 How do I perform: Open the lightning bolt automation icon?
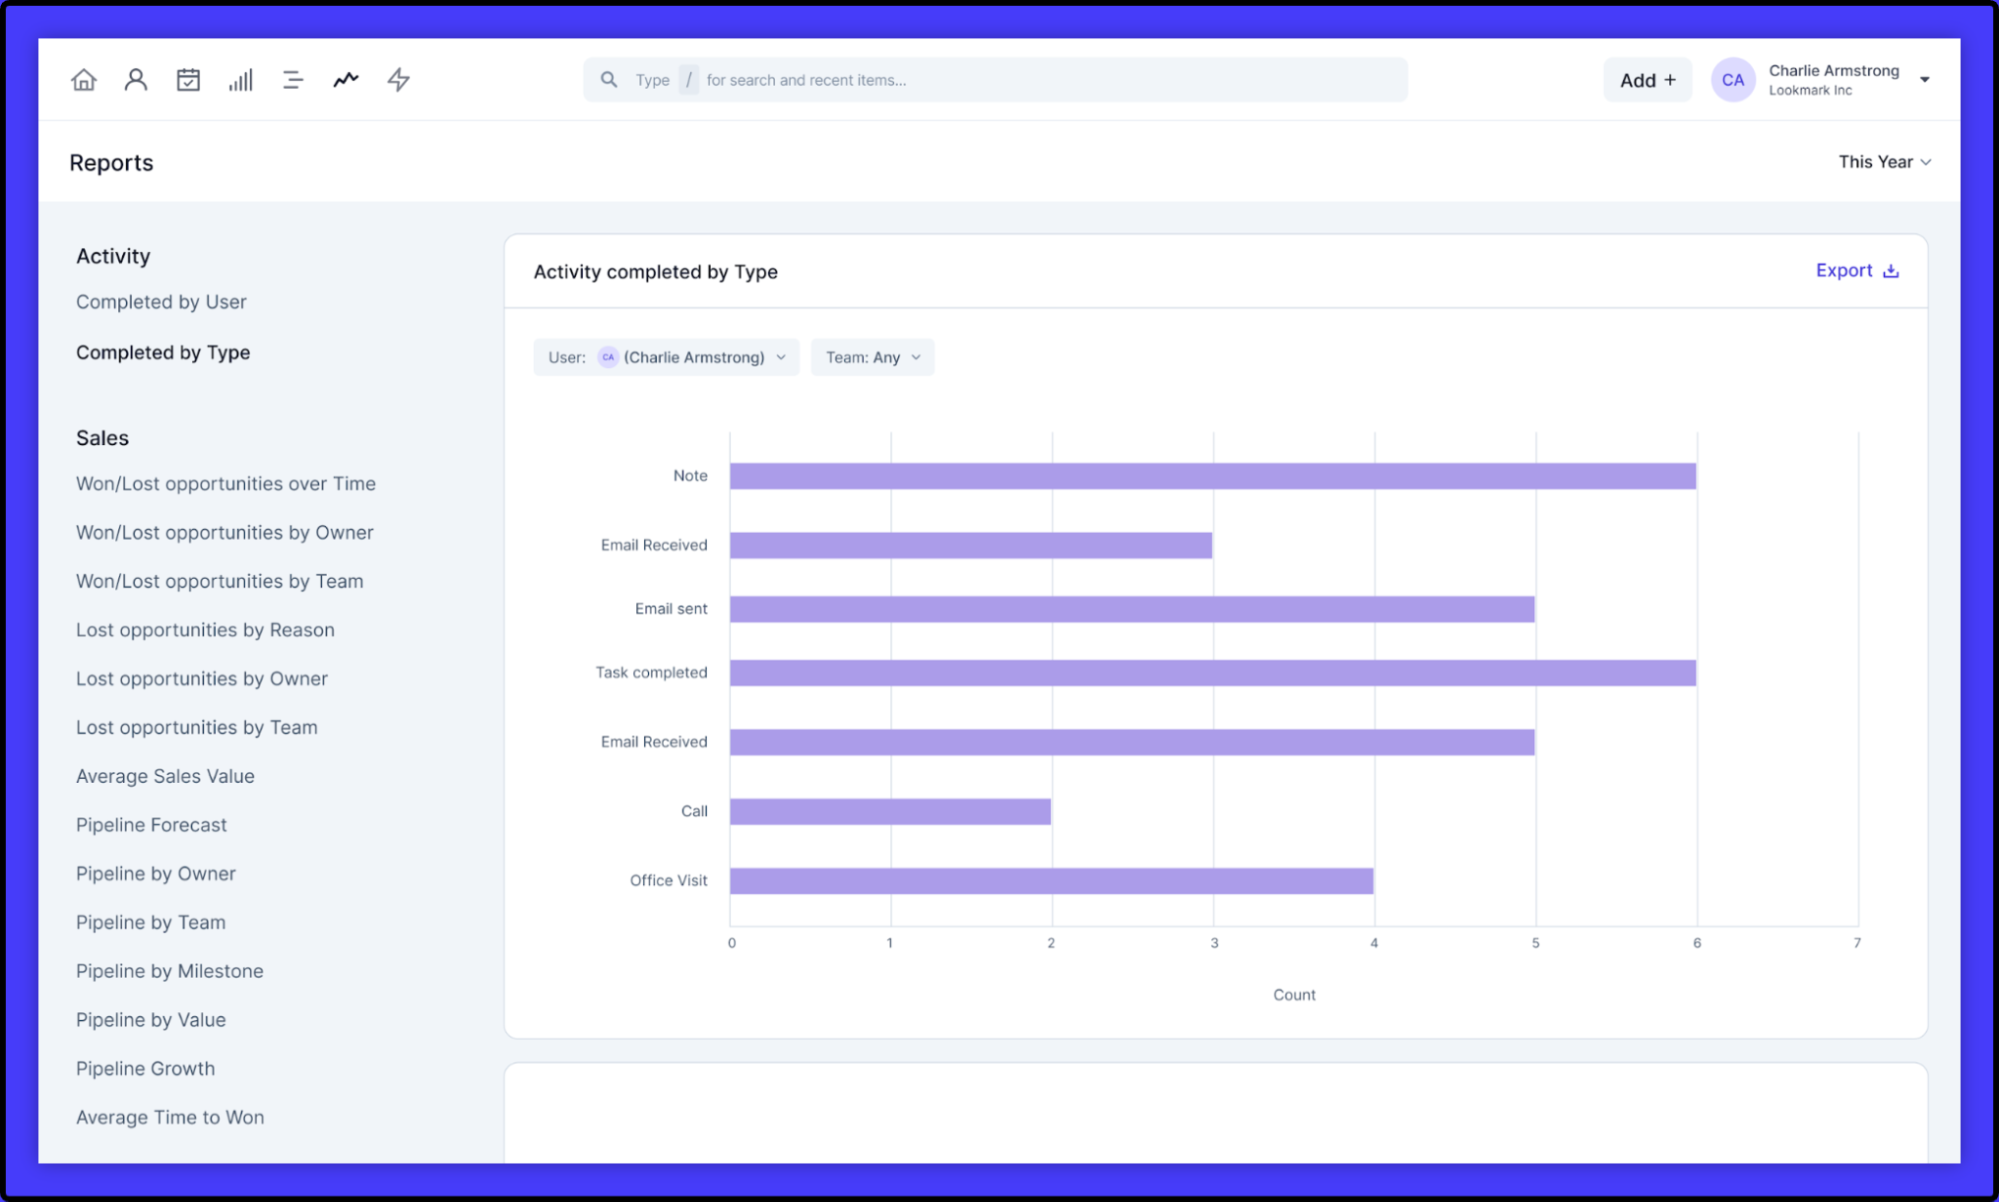click(399, 80)
